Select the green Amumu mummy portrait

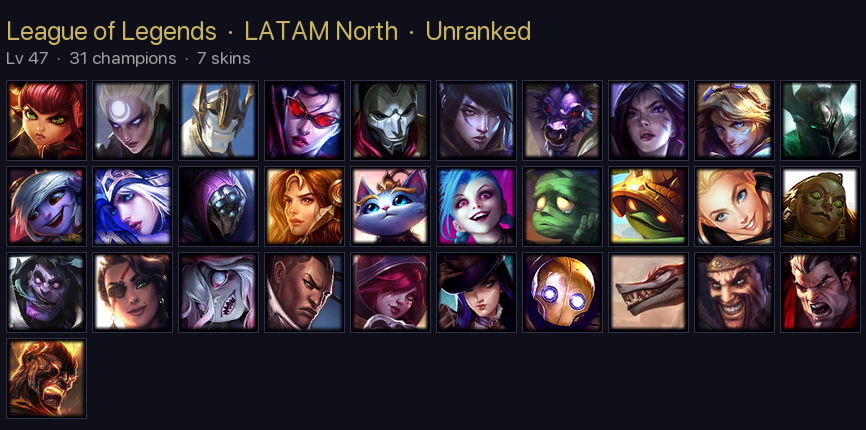tap(562, 206)
